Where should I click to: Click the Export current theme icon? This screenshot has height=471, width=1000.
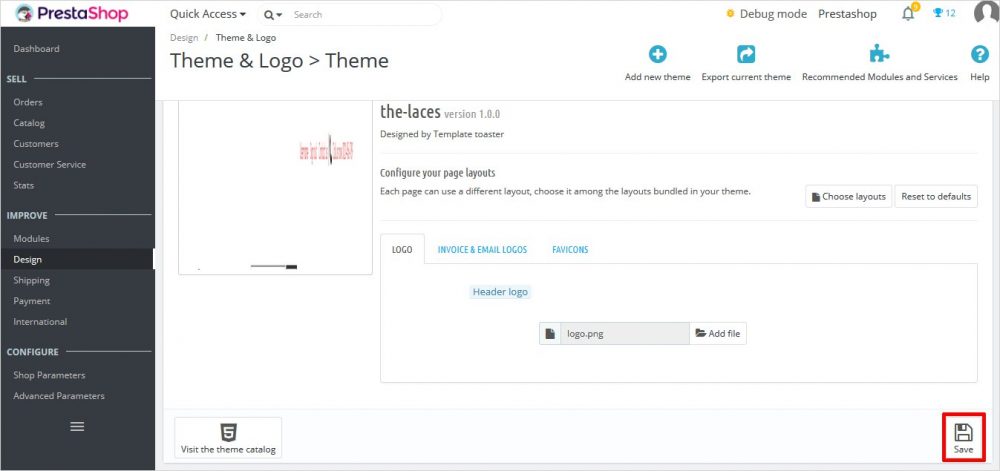point(746,55)
